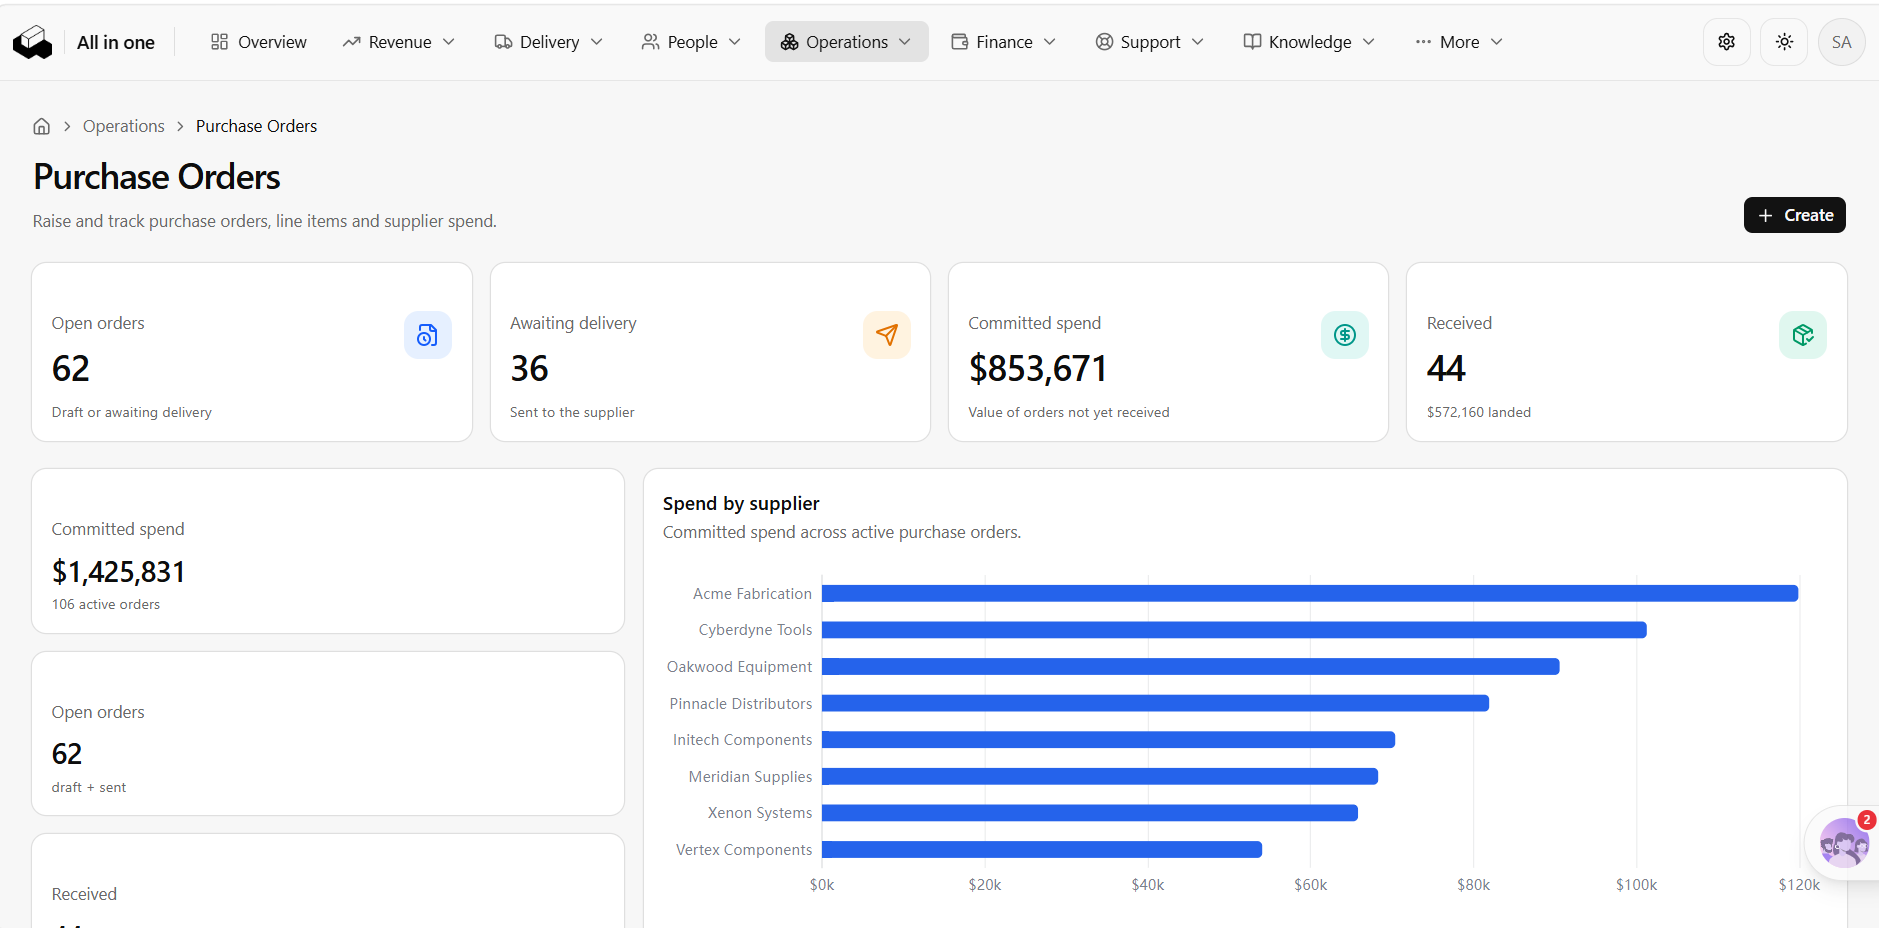Open the settings gear icon

[x=1726, y=42]
